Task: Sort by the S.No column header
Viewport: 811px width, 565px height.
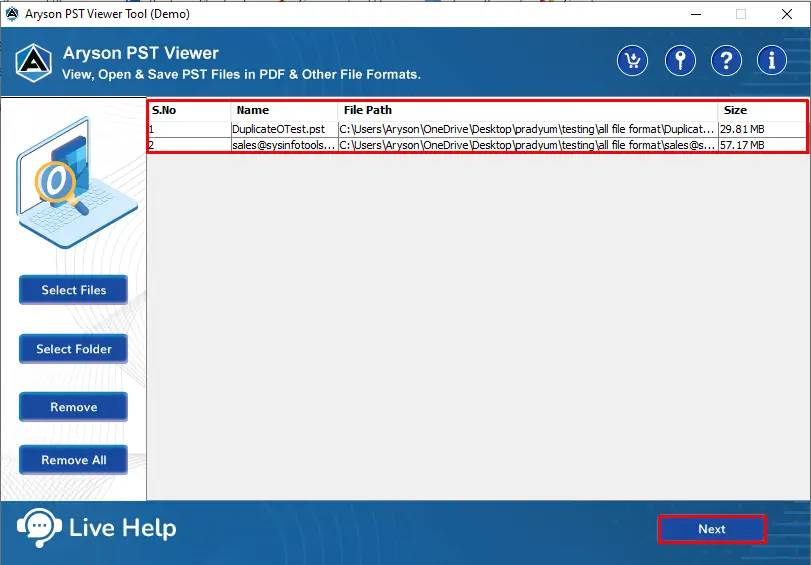Action: [x=189, y=110]
